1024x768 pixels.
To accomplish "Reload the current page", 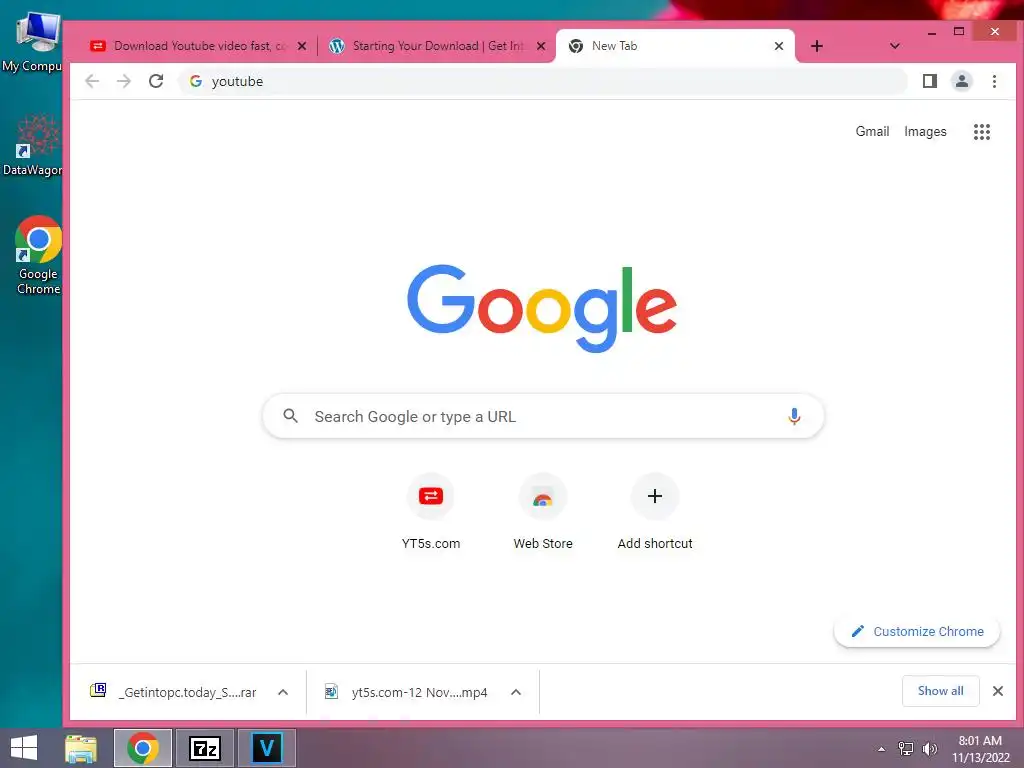I will 155,81.
